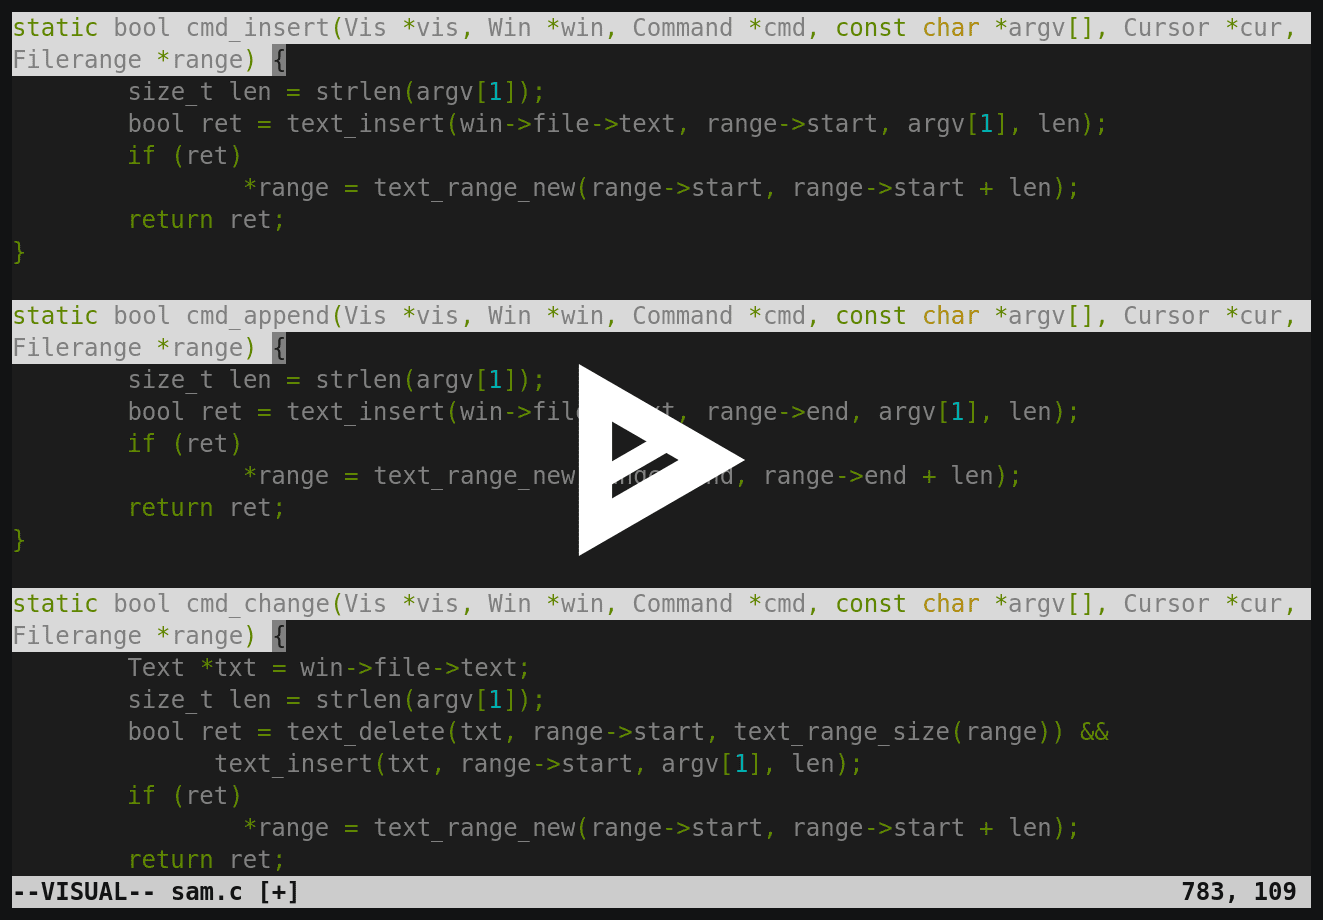Click the cmd_change function name
Viewport: 1323px width, 920px height.
[258, 604]
